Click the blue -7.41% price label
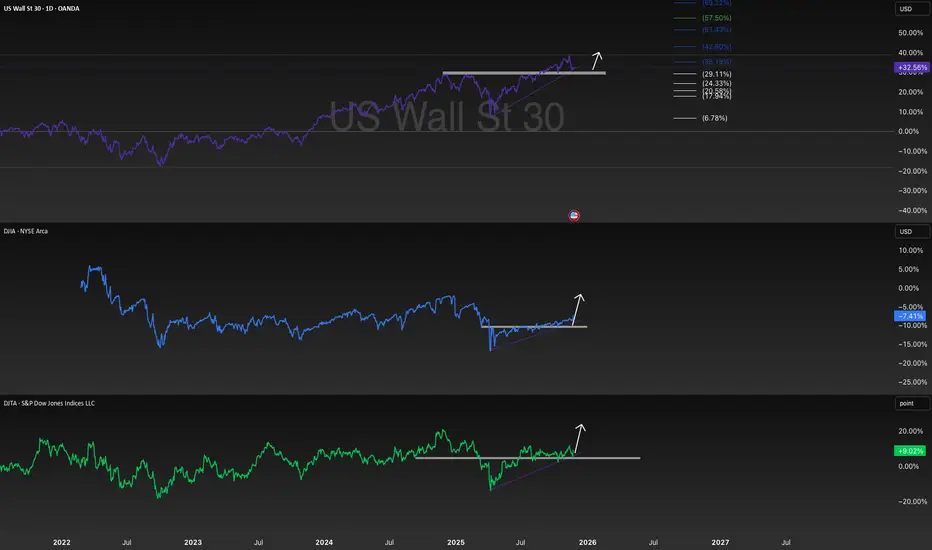Image resolution: width=932 pixels, height=550 pixels. click(910, 316)
